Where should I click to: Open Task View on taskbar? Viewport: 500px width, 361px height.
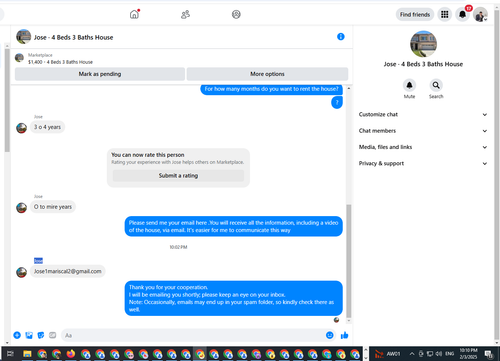click(x=10, y=354)
